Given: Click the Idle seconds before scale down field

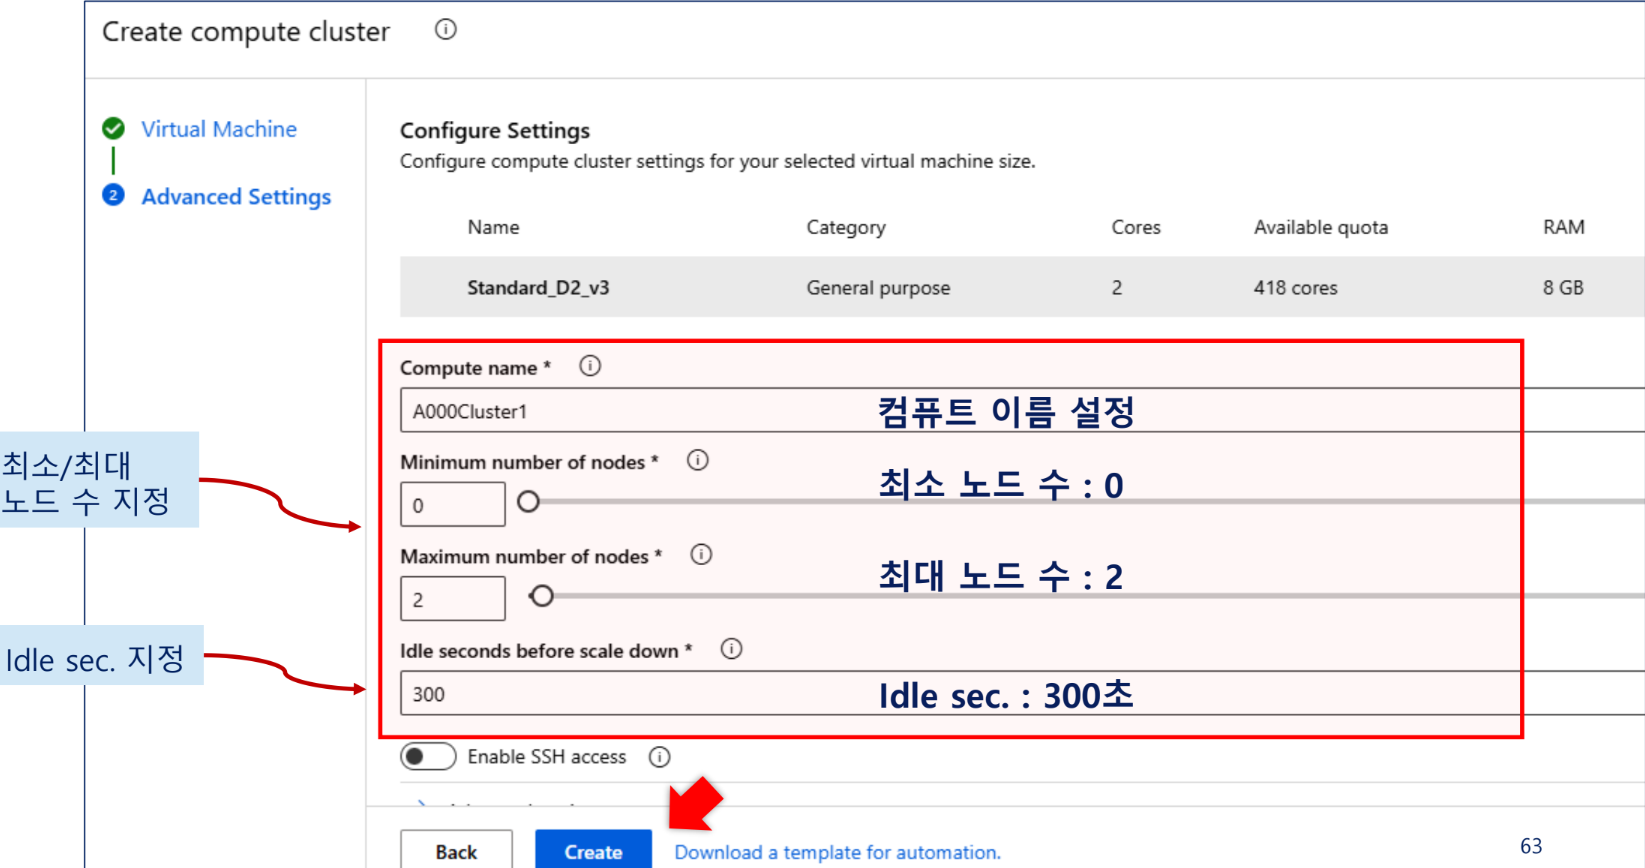Looking at the screenshot, I should coord(1022,693).
